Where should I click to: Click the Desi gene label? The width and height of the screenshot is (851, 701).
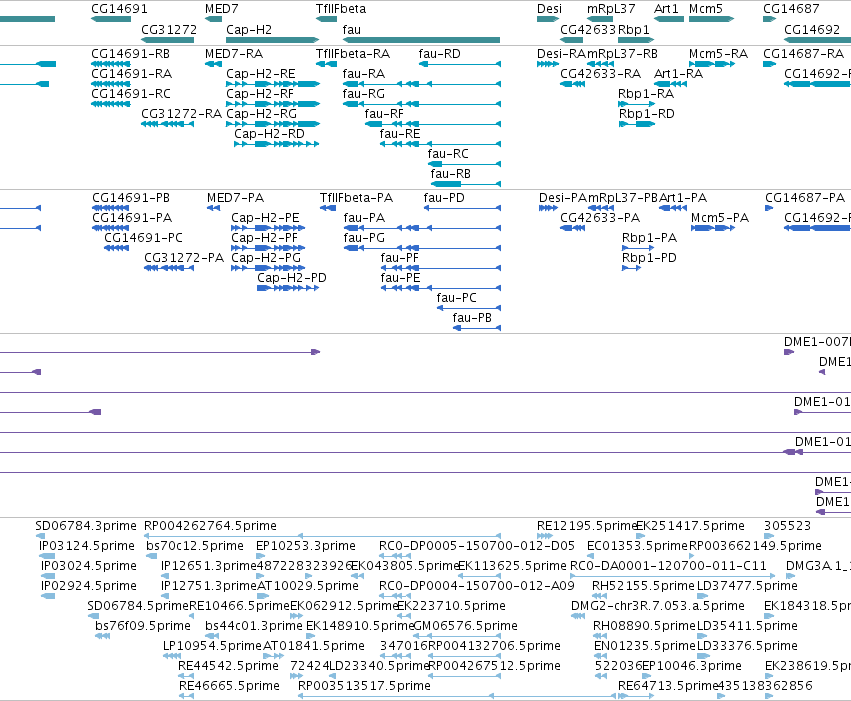click(549, 9)
